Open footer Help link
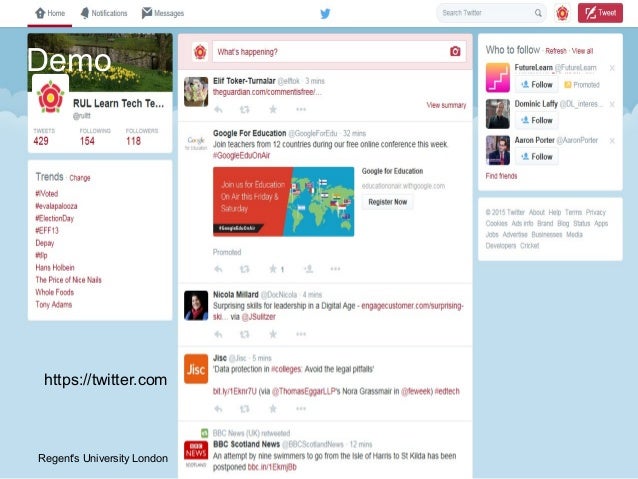Image resolution: width=638 pixels, height=479 pixels. (x=554, y=212)
